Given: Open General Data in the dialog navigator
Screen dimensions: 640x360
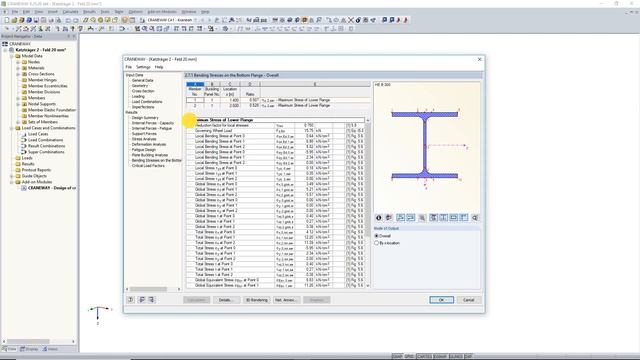Looking at the screenshot, I should tap(142, 80).
